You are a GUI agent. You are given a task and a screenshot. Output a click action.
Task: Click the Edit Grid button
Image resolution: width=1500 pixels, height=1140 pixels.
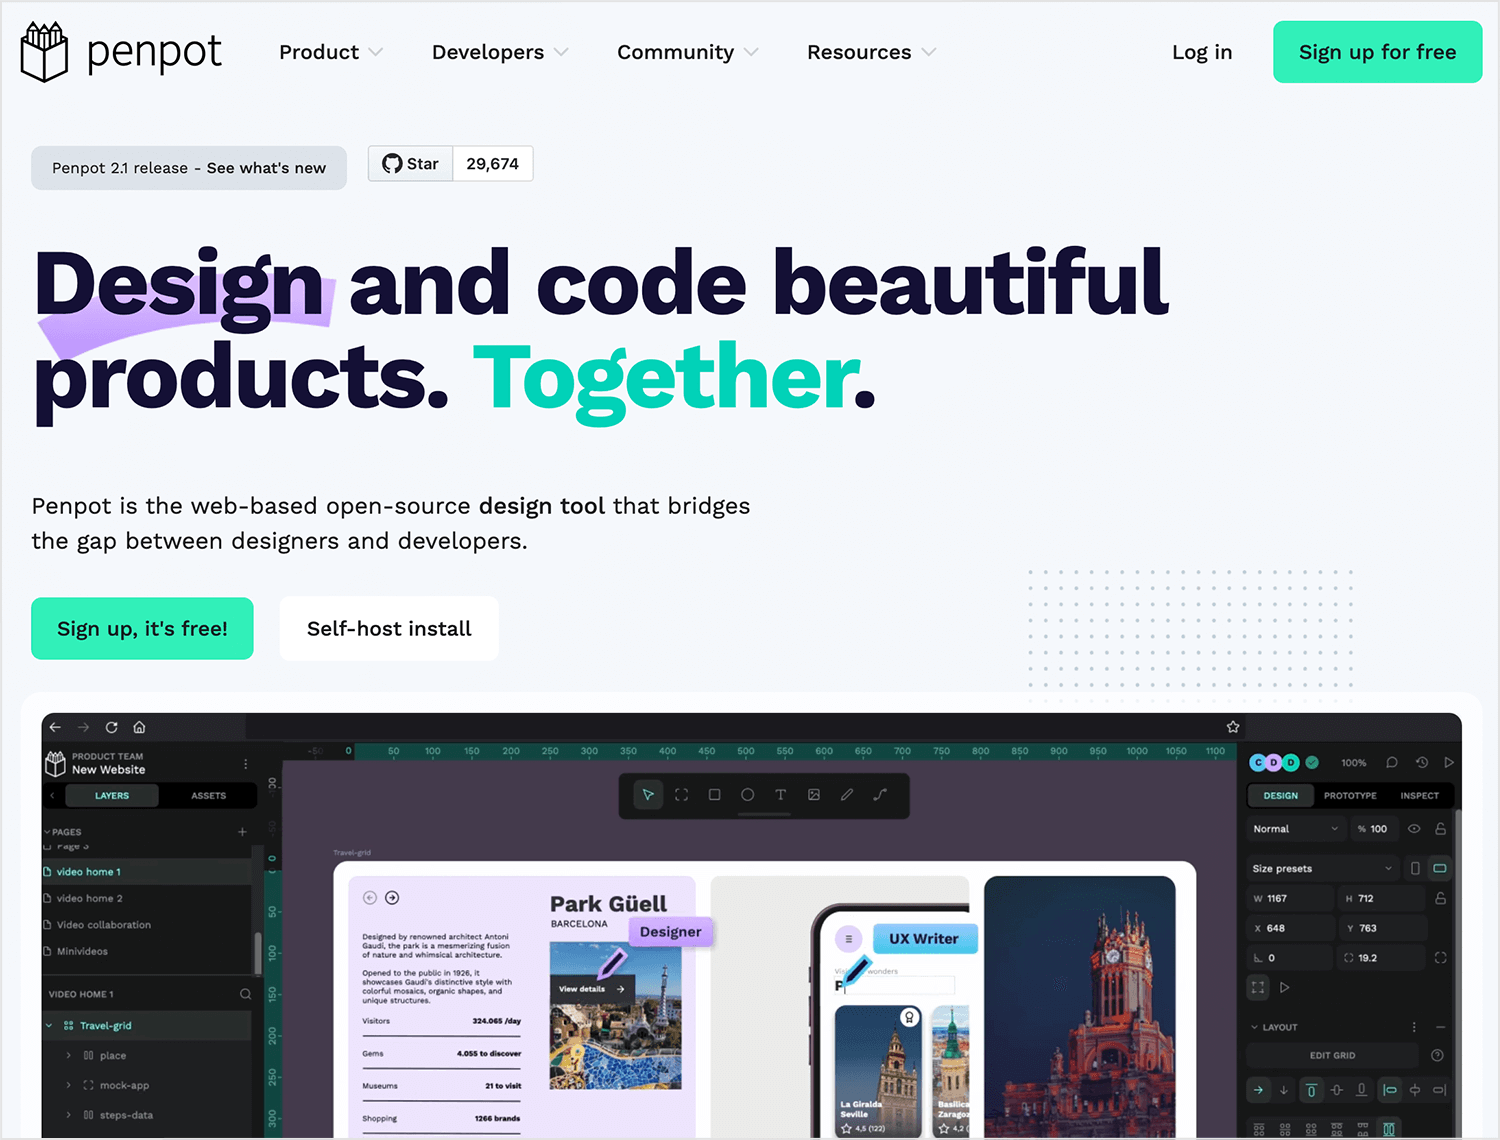1332,1056
